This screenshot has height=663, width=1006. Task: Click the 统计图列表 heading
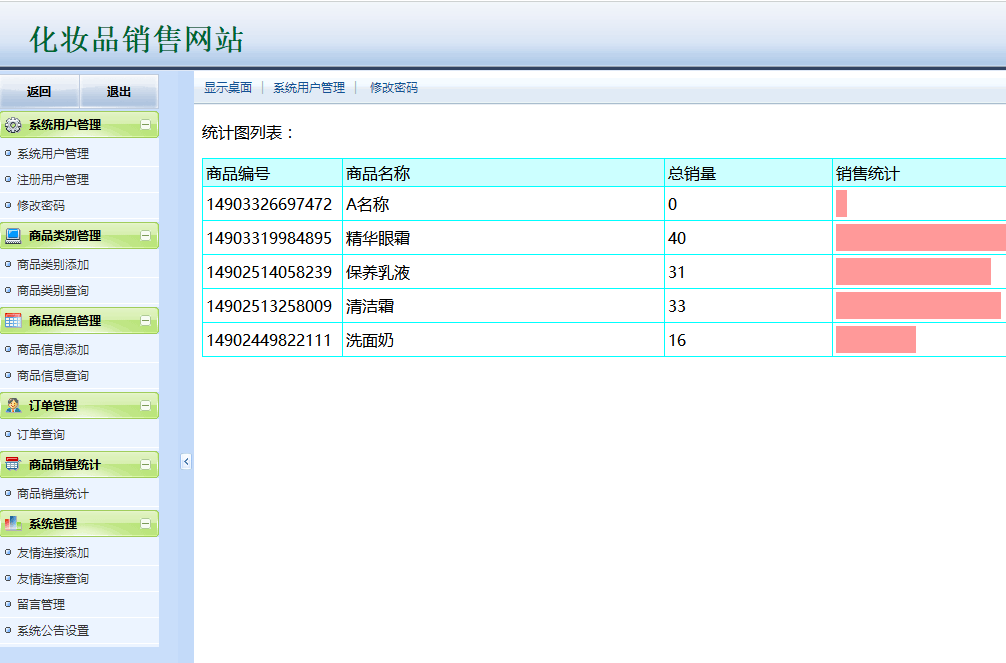click(247, 133)
